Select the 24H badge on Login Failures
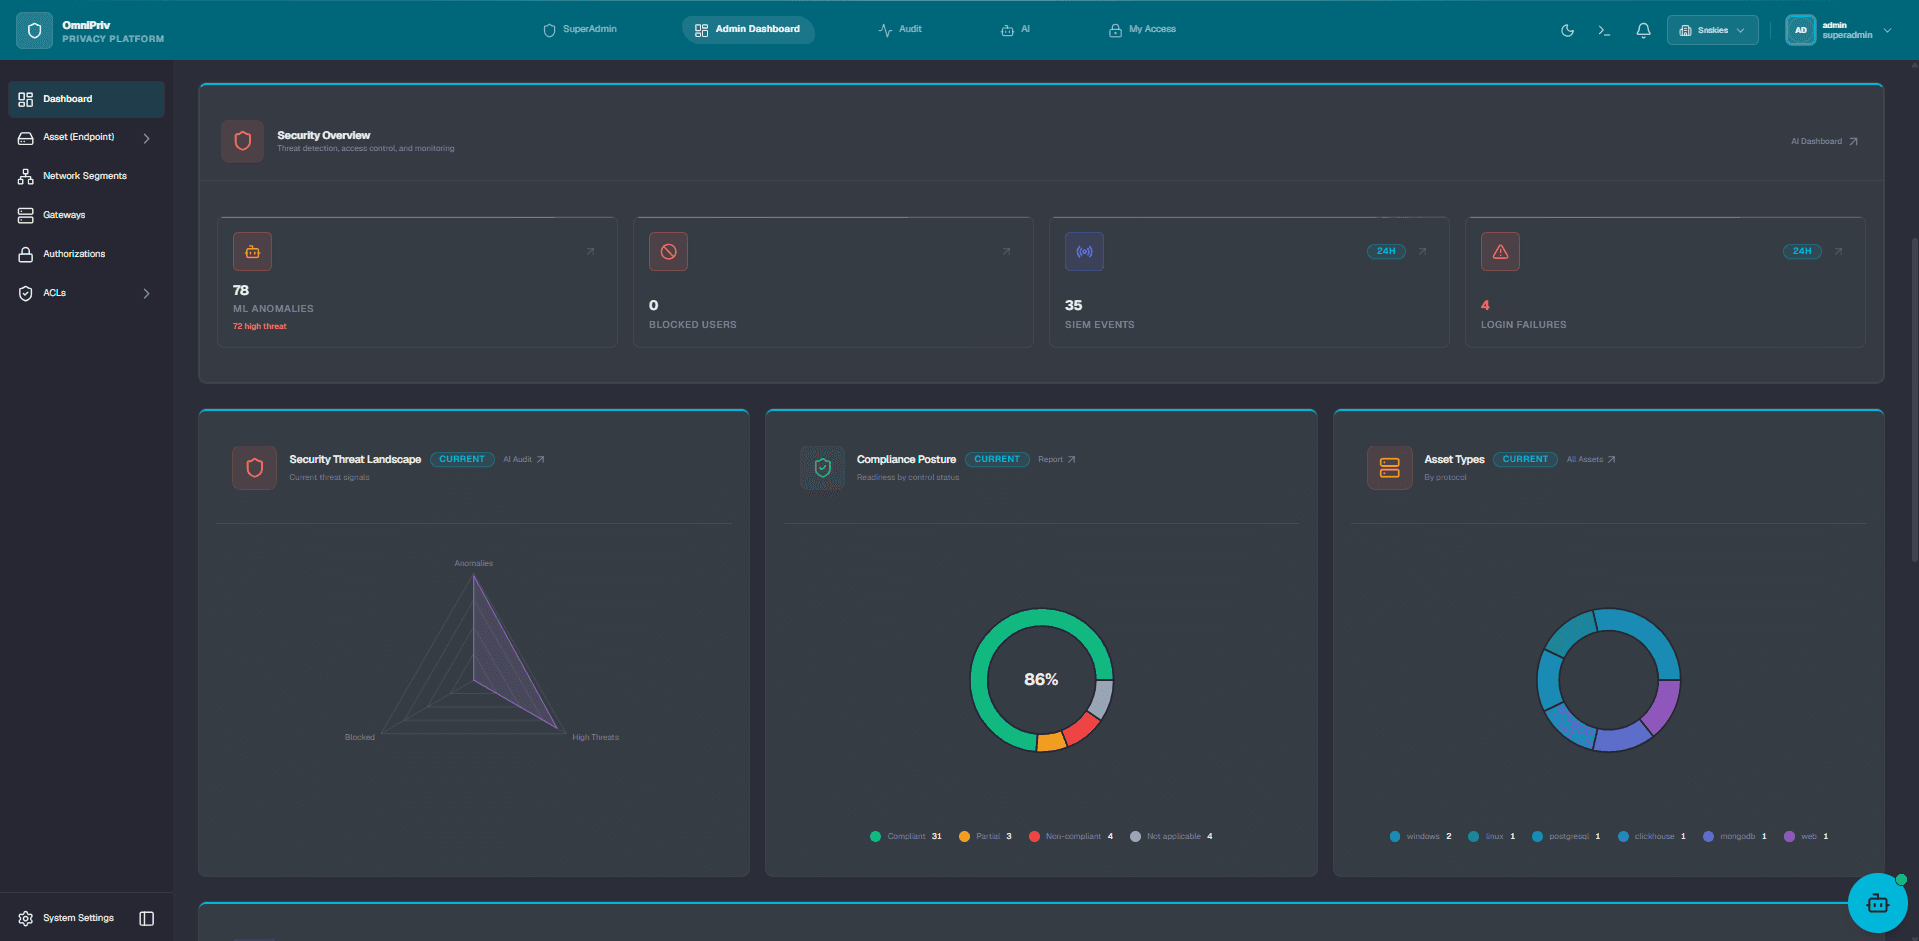The height and width of the screenshot is (941, 1919). pyautogui.click(x=1802, y=251)
